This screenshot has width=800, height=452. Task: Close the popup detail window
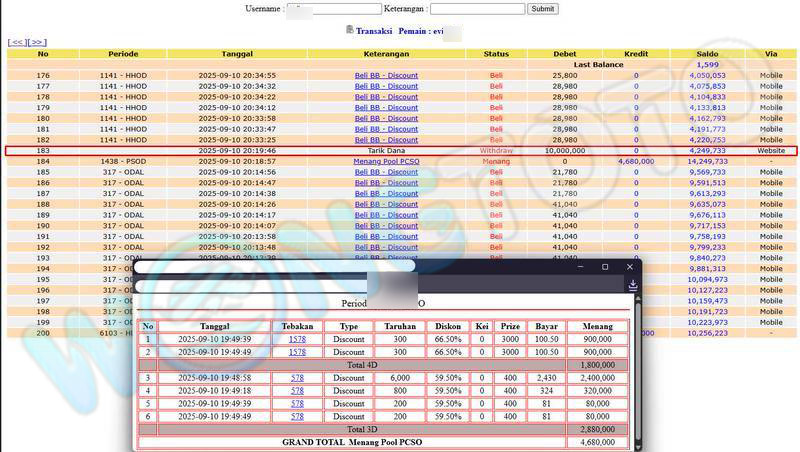(630, 267)
